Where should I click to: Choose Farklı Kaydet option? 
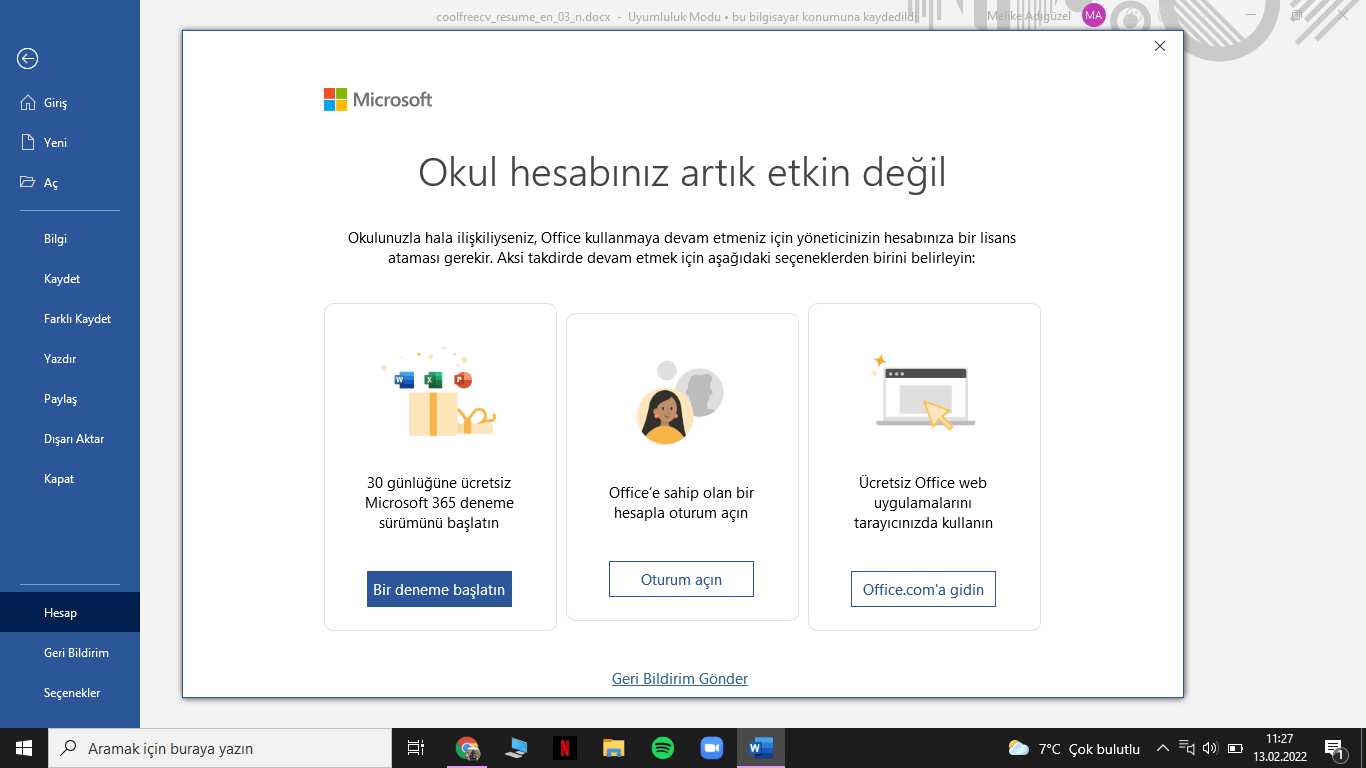[70, 319]
